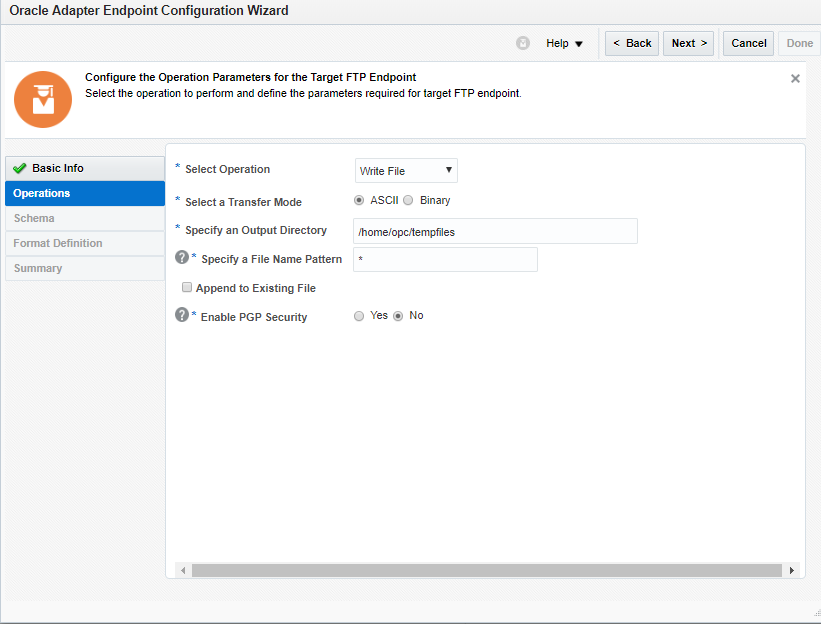821x624 pixels.
Task: Select Binary transfer mode
Action: click(x=408, y=200)
